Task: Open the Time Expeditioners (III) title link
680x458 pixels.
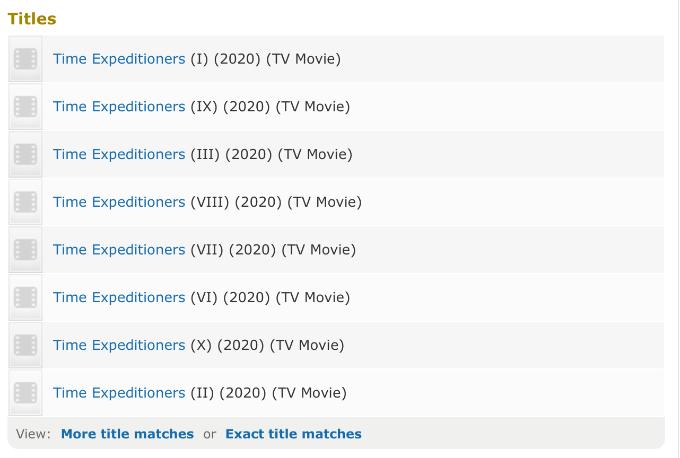Action: coord(119,155)
